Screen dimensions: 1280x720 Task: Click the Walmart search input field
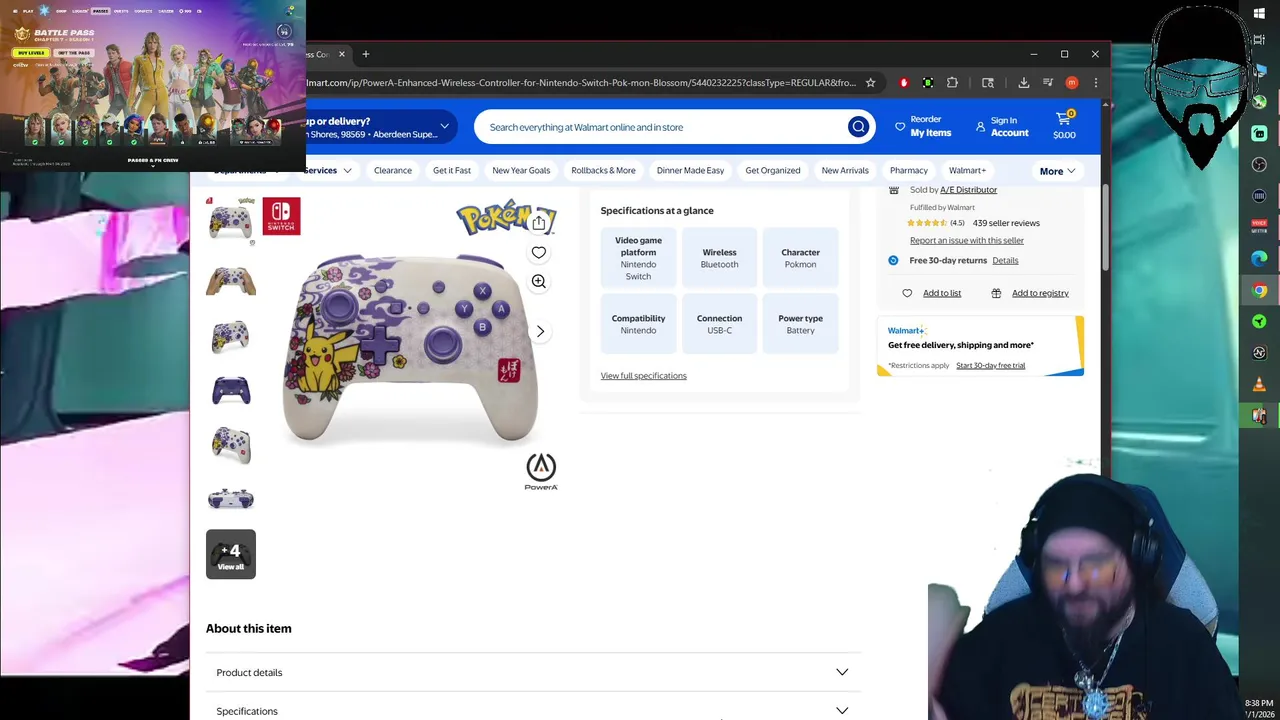(x=660, y=127)
